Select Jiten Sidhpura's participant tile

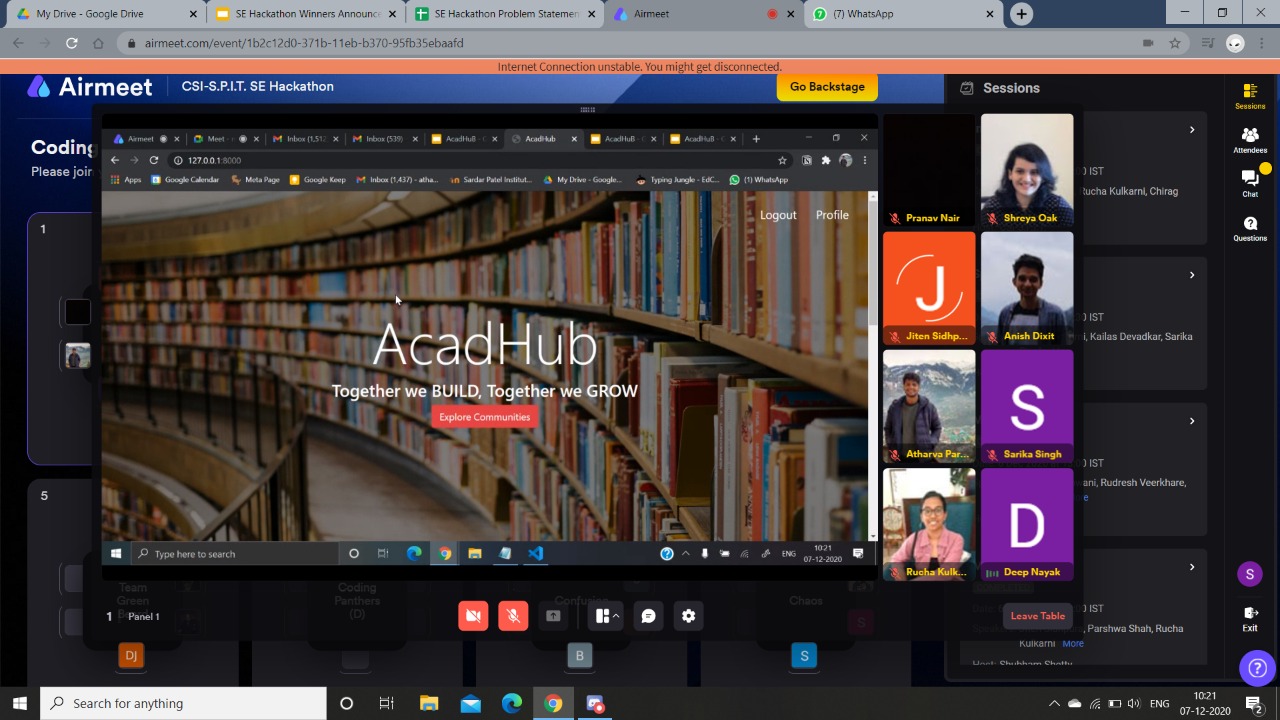pyautogui.click(x=929, y=288)
